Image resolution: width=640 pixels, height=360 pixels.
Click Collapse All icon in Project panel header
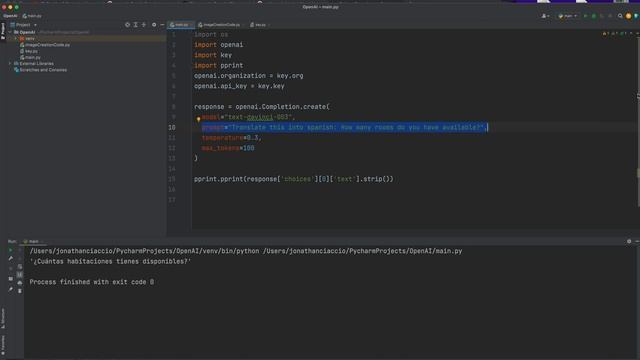[x=144, y=25]
